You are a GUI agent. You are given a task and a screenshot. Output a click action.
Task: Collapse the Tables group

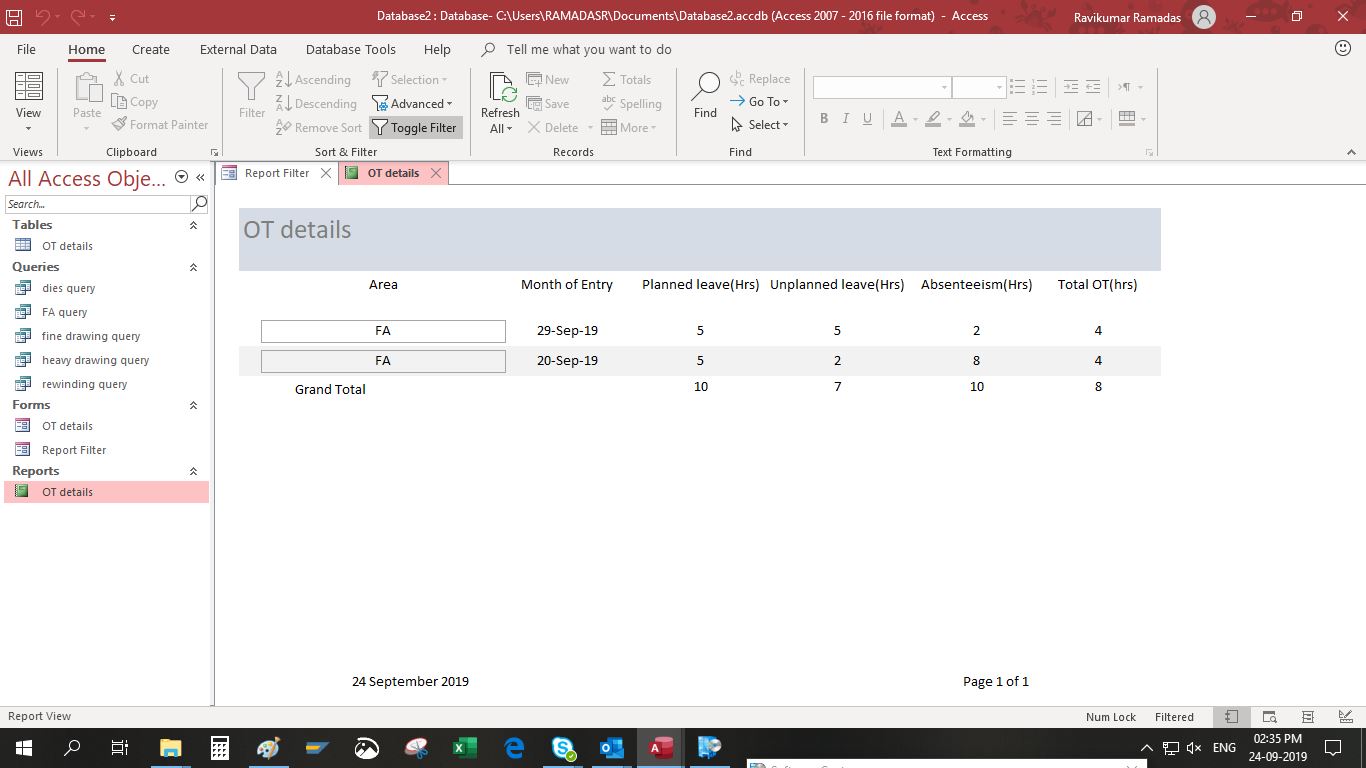(193, 226)
